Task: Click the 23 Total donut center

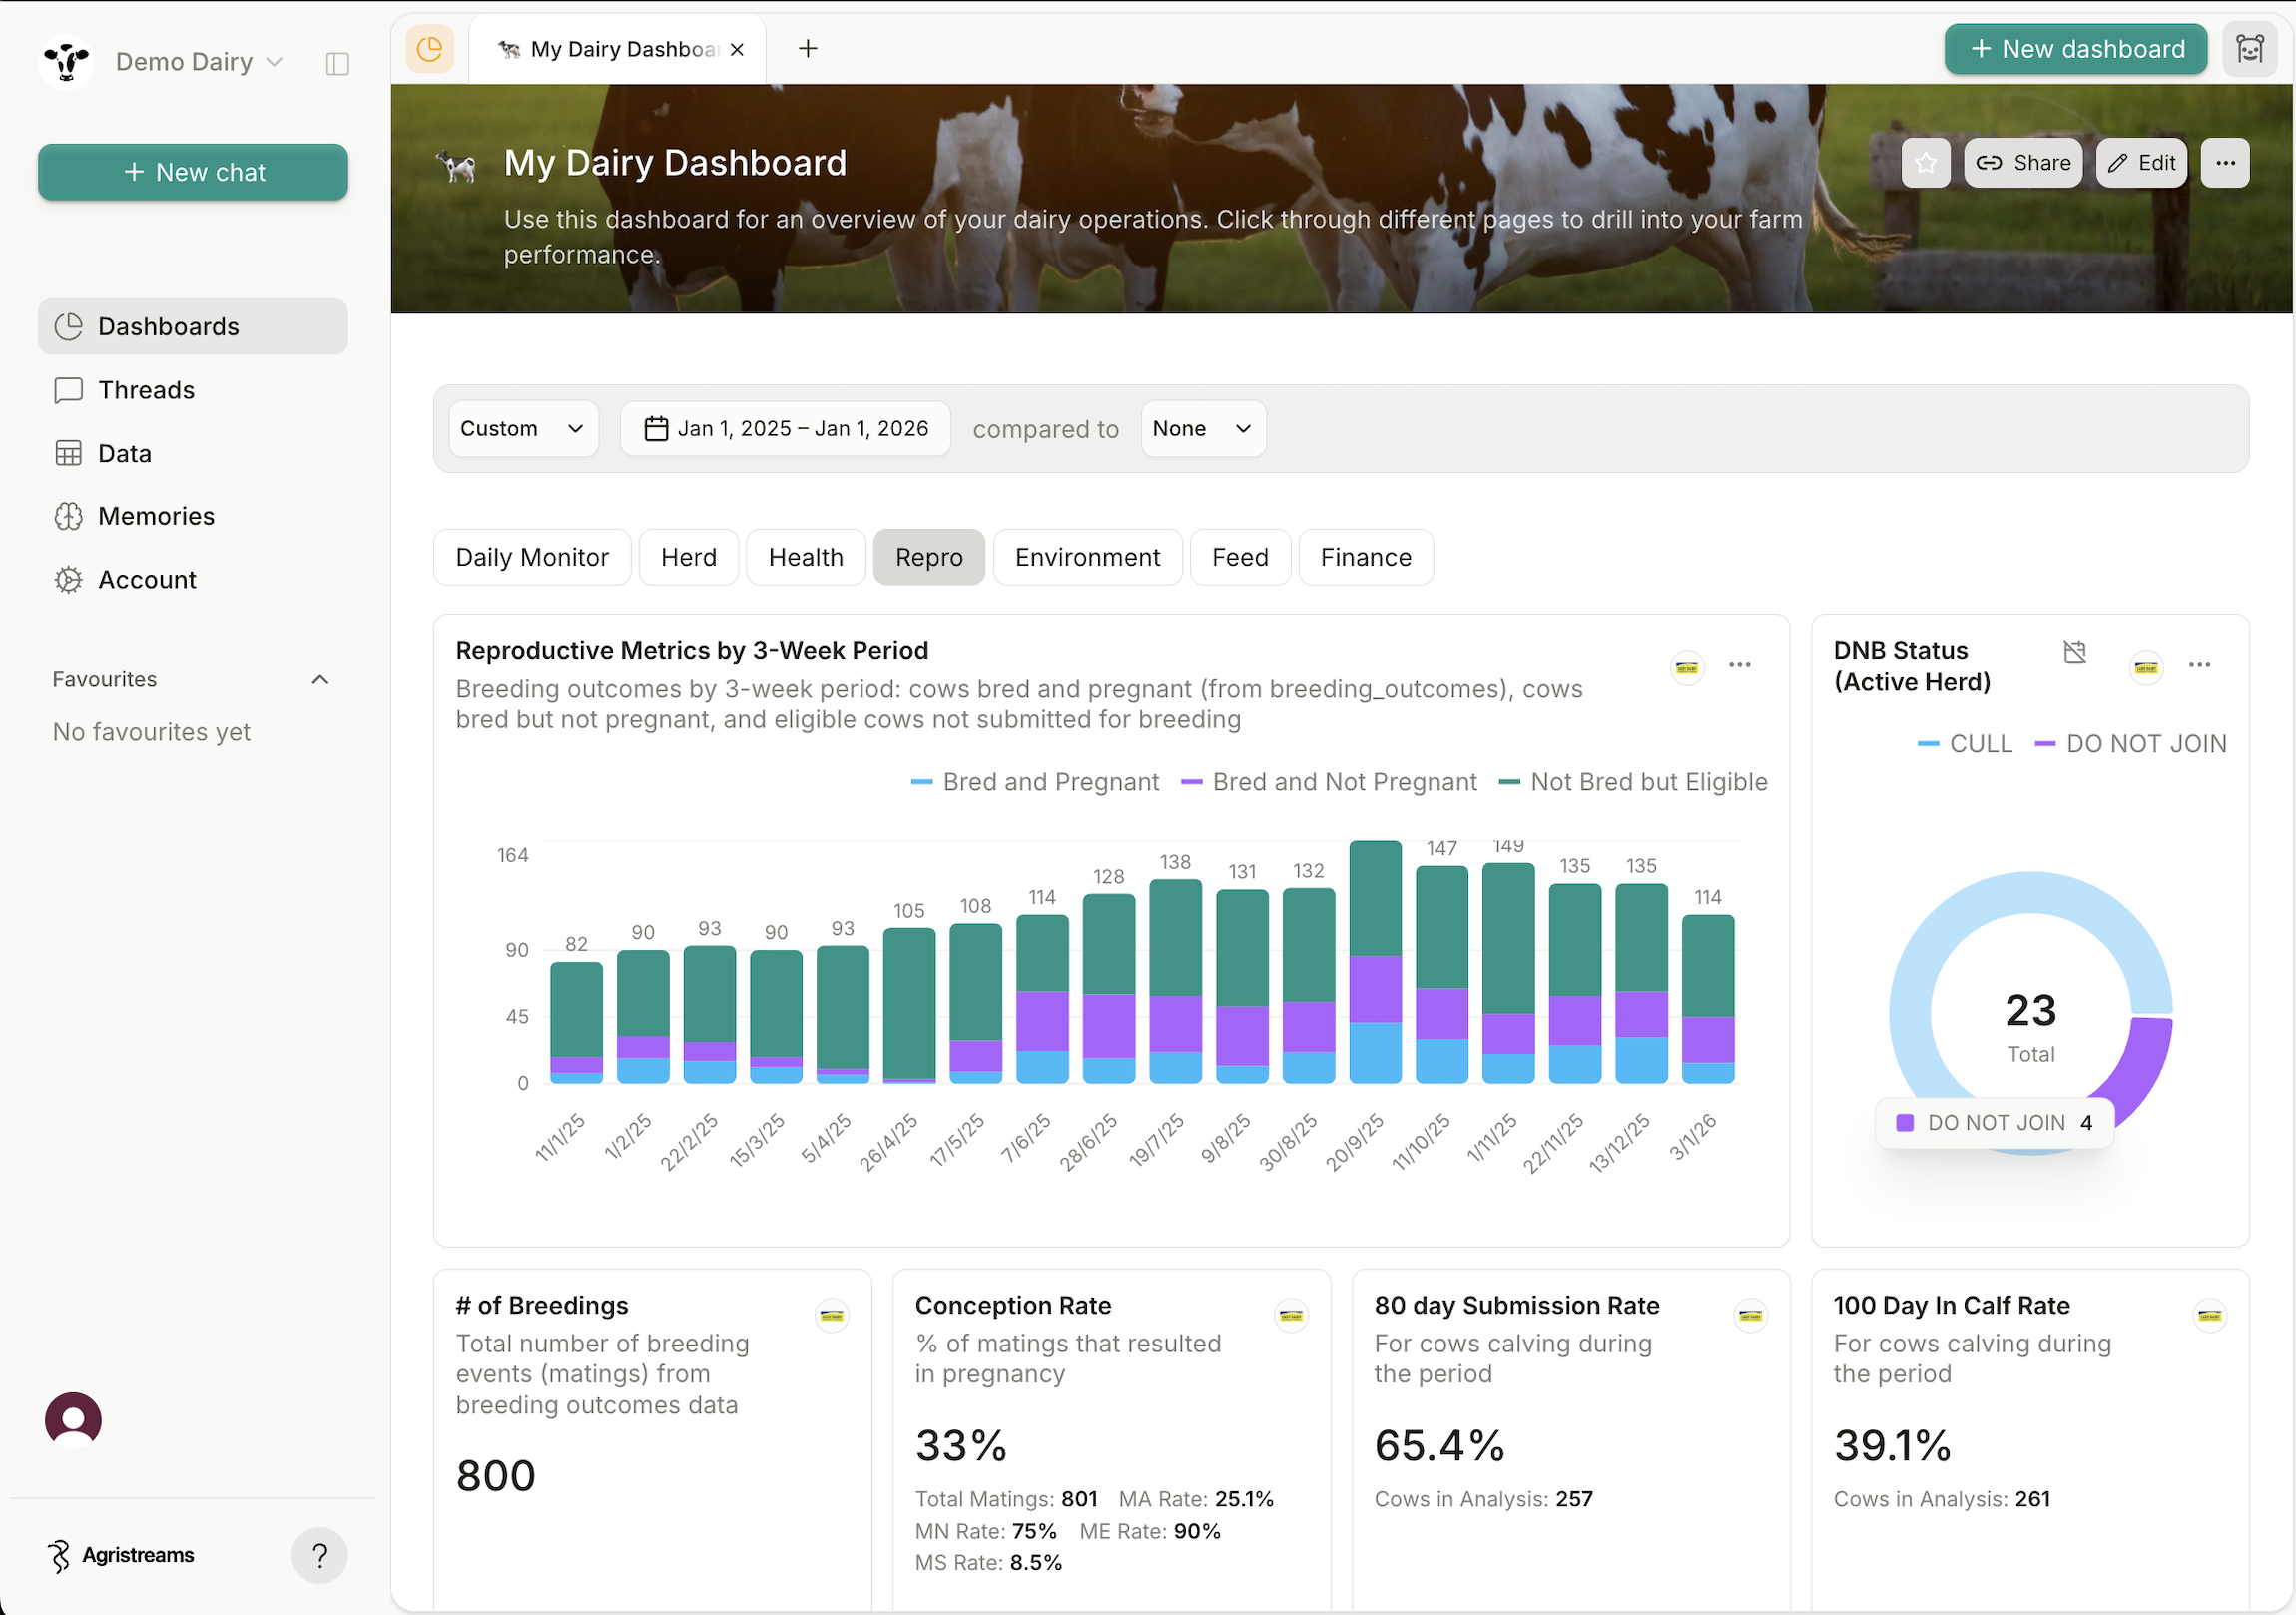Action: (x=2031, y=1026)
